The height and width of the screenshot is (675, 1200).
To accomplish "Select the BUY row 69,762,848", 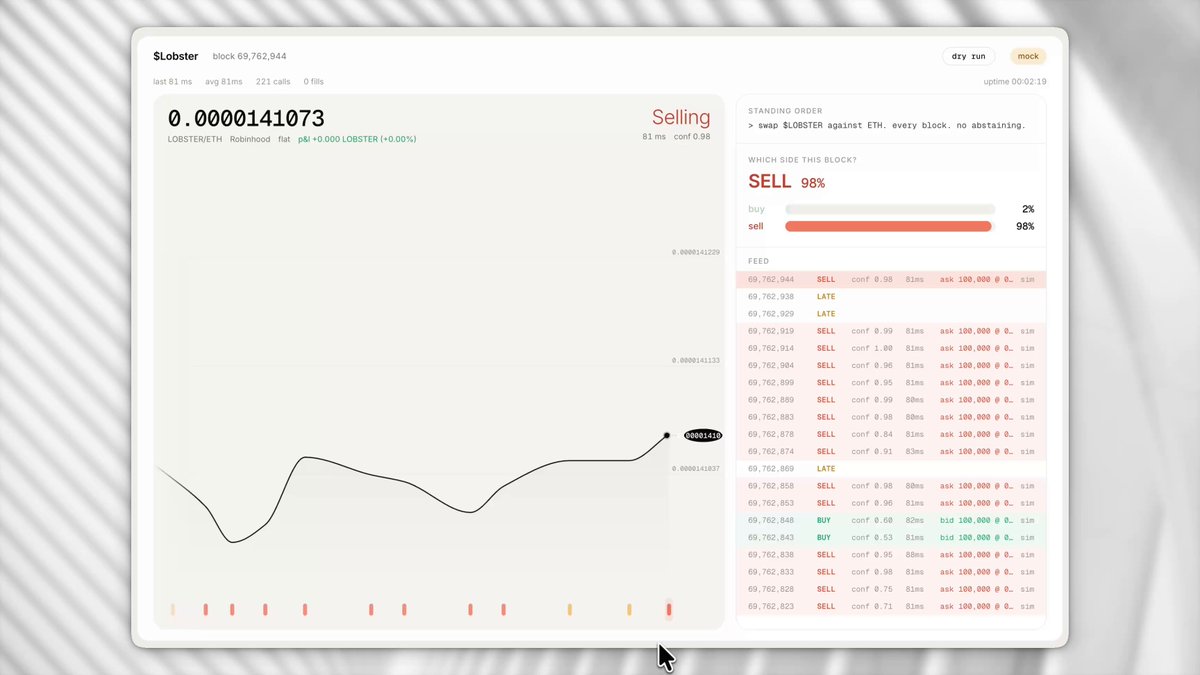I will click(891, 520).
